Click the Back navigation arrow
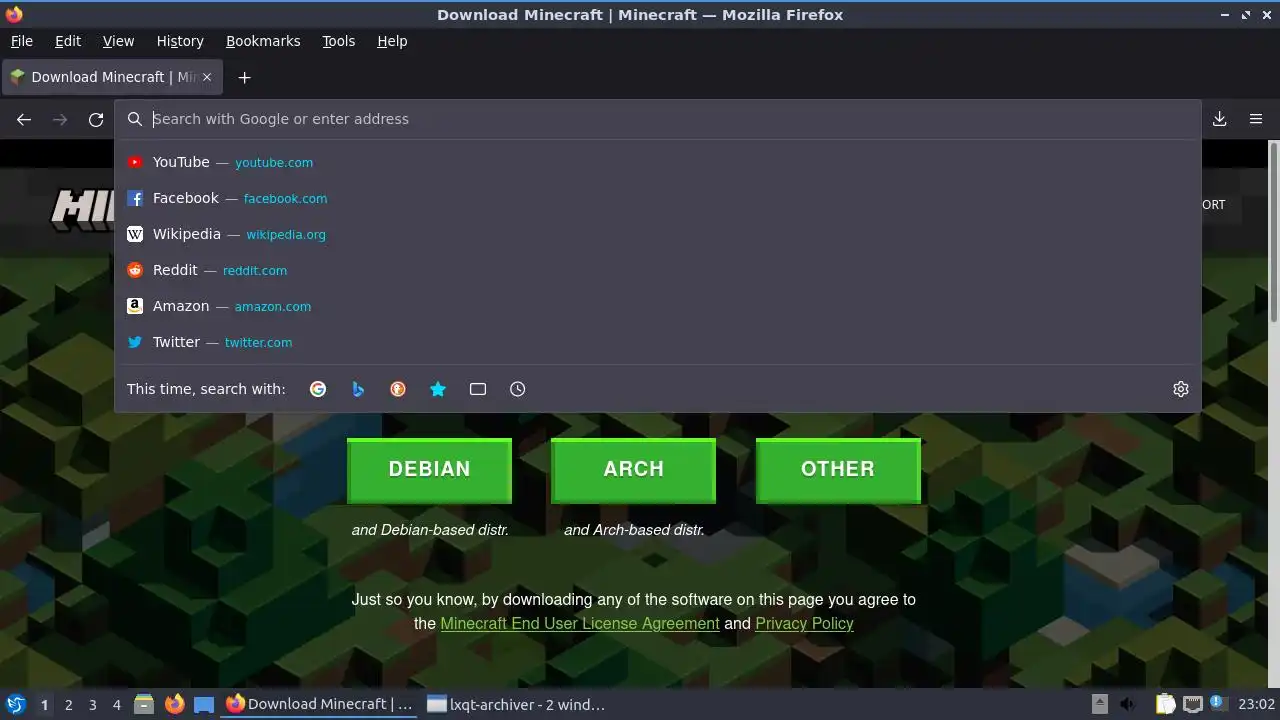 coord(24,119)
